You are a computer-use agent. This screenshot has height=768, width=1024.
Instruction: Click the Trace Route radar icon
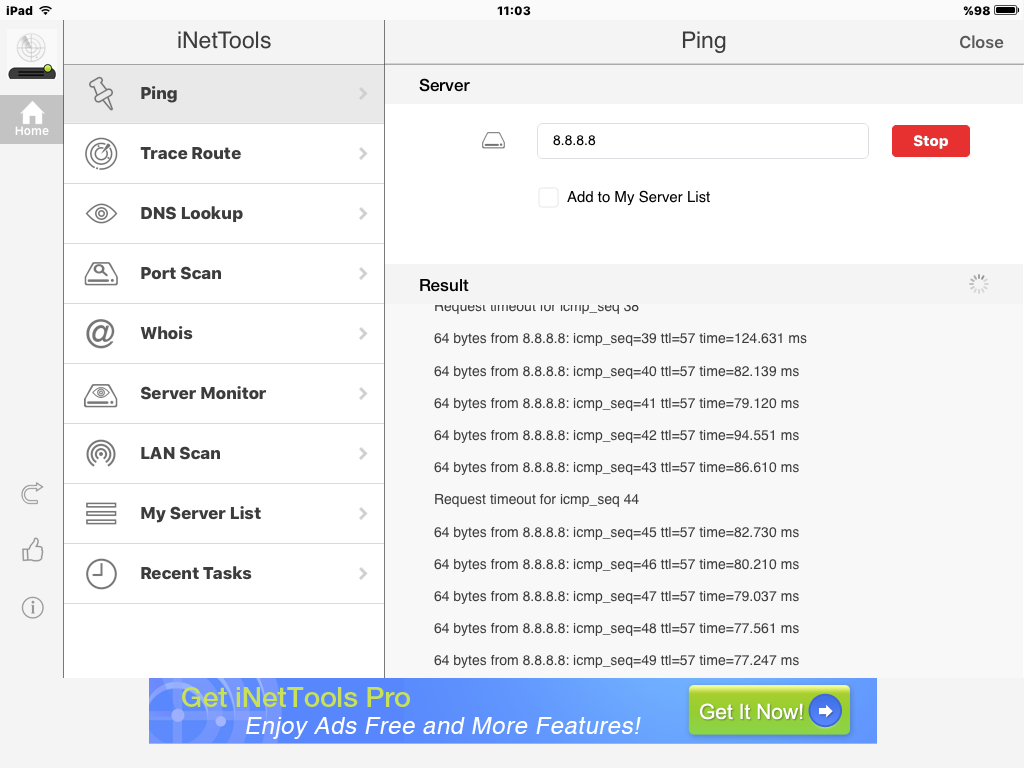[101, 153]
